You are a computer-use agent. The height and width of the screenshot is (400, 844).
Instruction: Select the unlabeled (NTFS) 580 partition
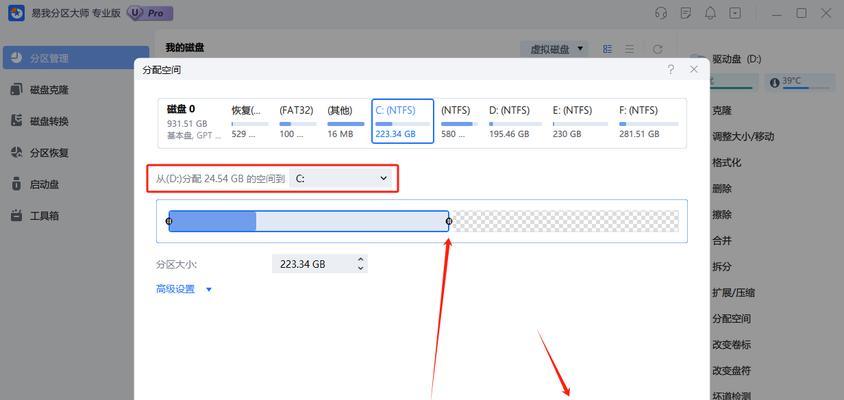(460, 122)
